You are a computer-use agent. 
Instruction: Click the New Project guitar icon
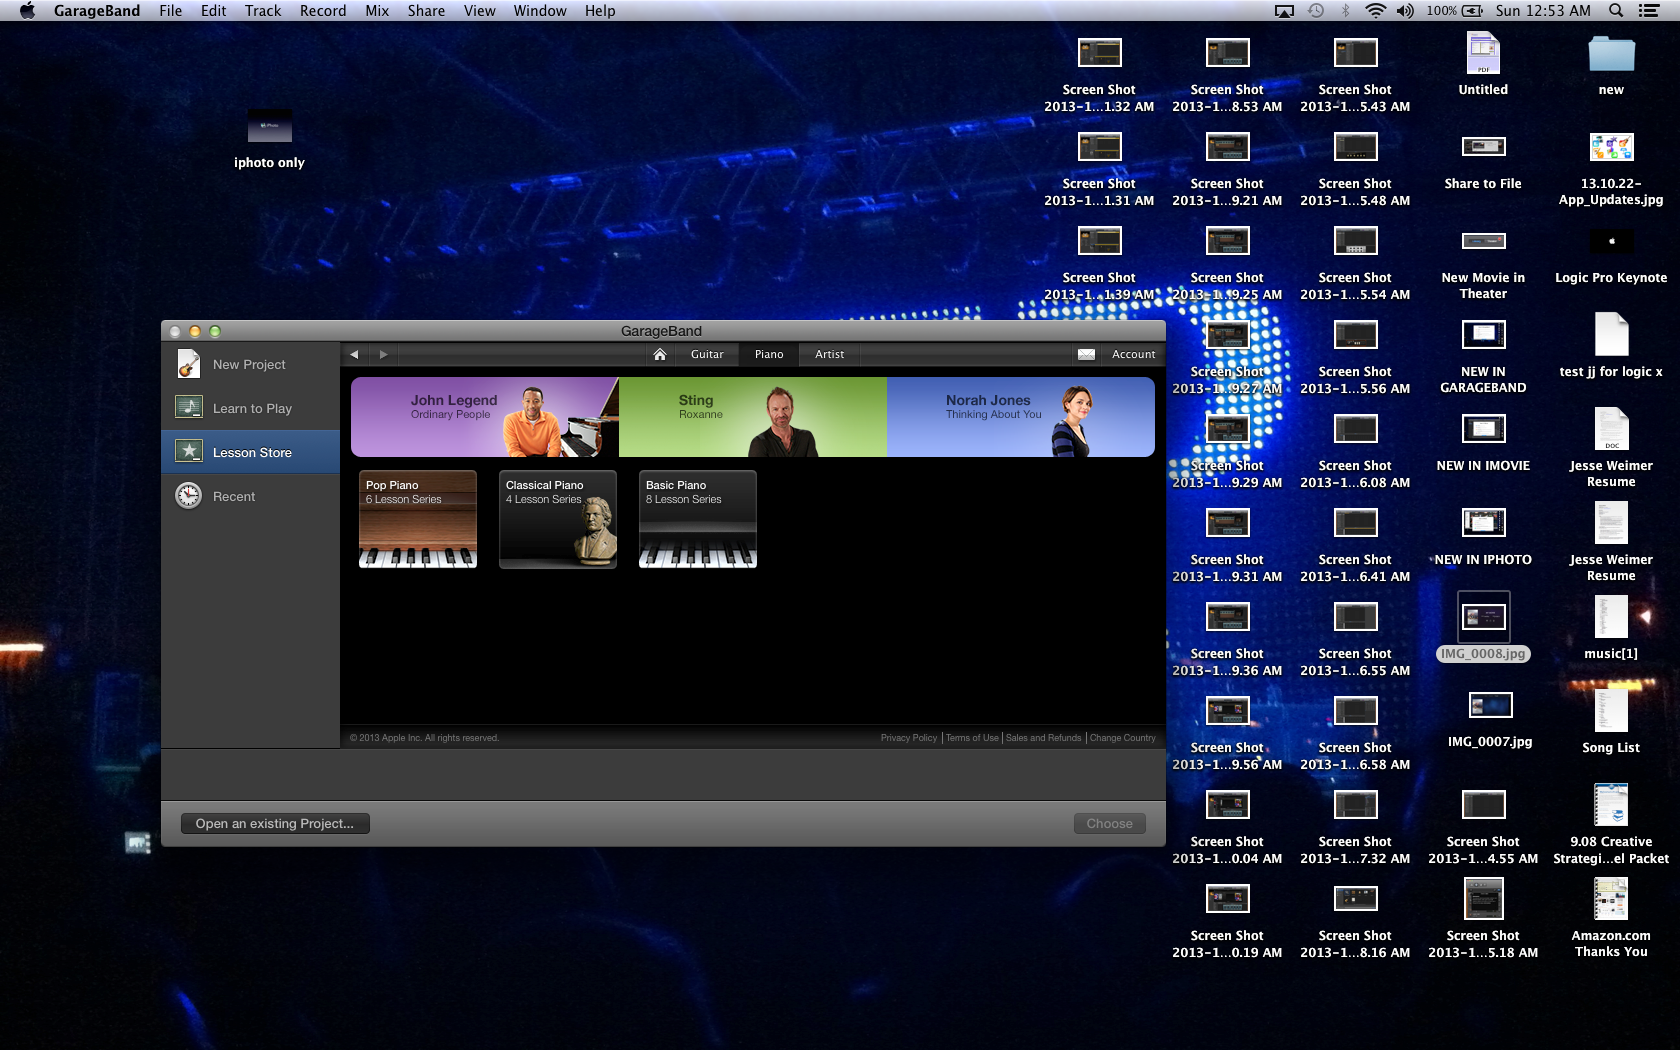pos(188,364)
